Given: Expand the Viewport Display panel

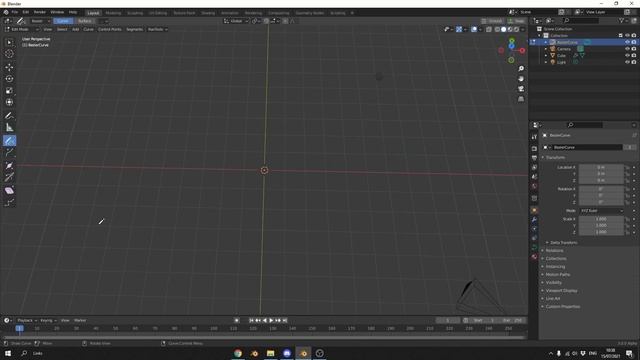Looking at the screenshot, I should click(x=561, y=291).
